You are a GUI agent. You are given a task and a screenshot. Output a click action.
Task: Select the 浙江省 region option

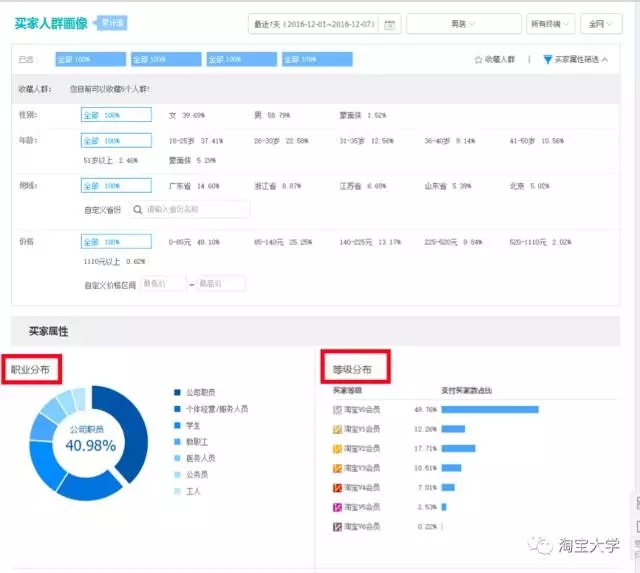[x=278, y=186]
